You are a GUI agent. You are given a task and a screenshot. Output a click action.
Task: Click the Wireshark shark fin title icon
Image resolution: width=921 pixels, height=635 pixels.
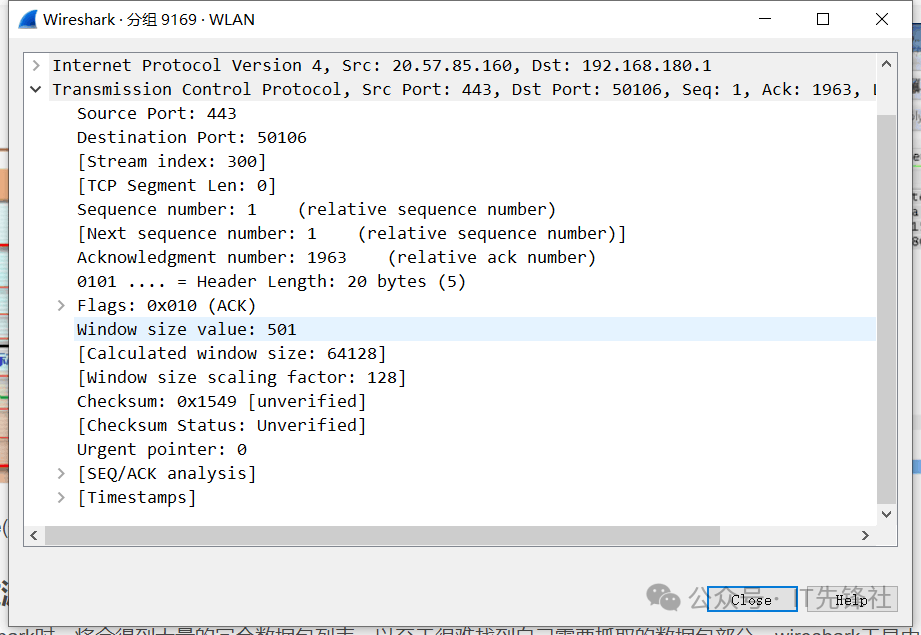pyautogui.click(x=27, y=19)
